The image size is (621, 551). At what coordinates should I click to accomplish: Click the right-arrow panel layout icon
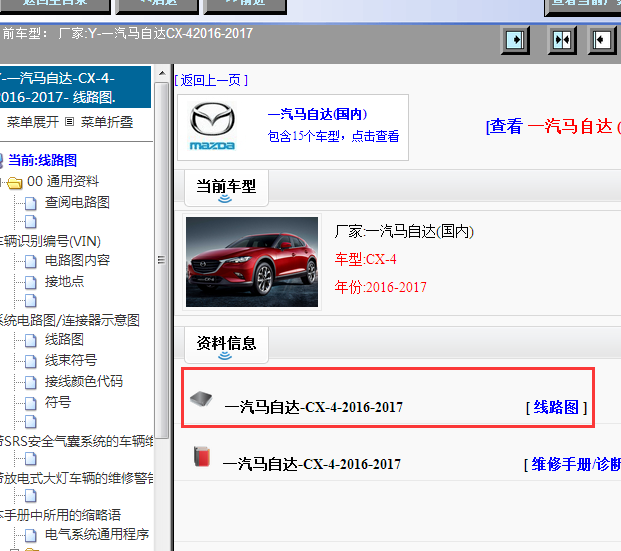click(515, 40)
